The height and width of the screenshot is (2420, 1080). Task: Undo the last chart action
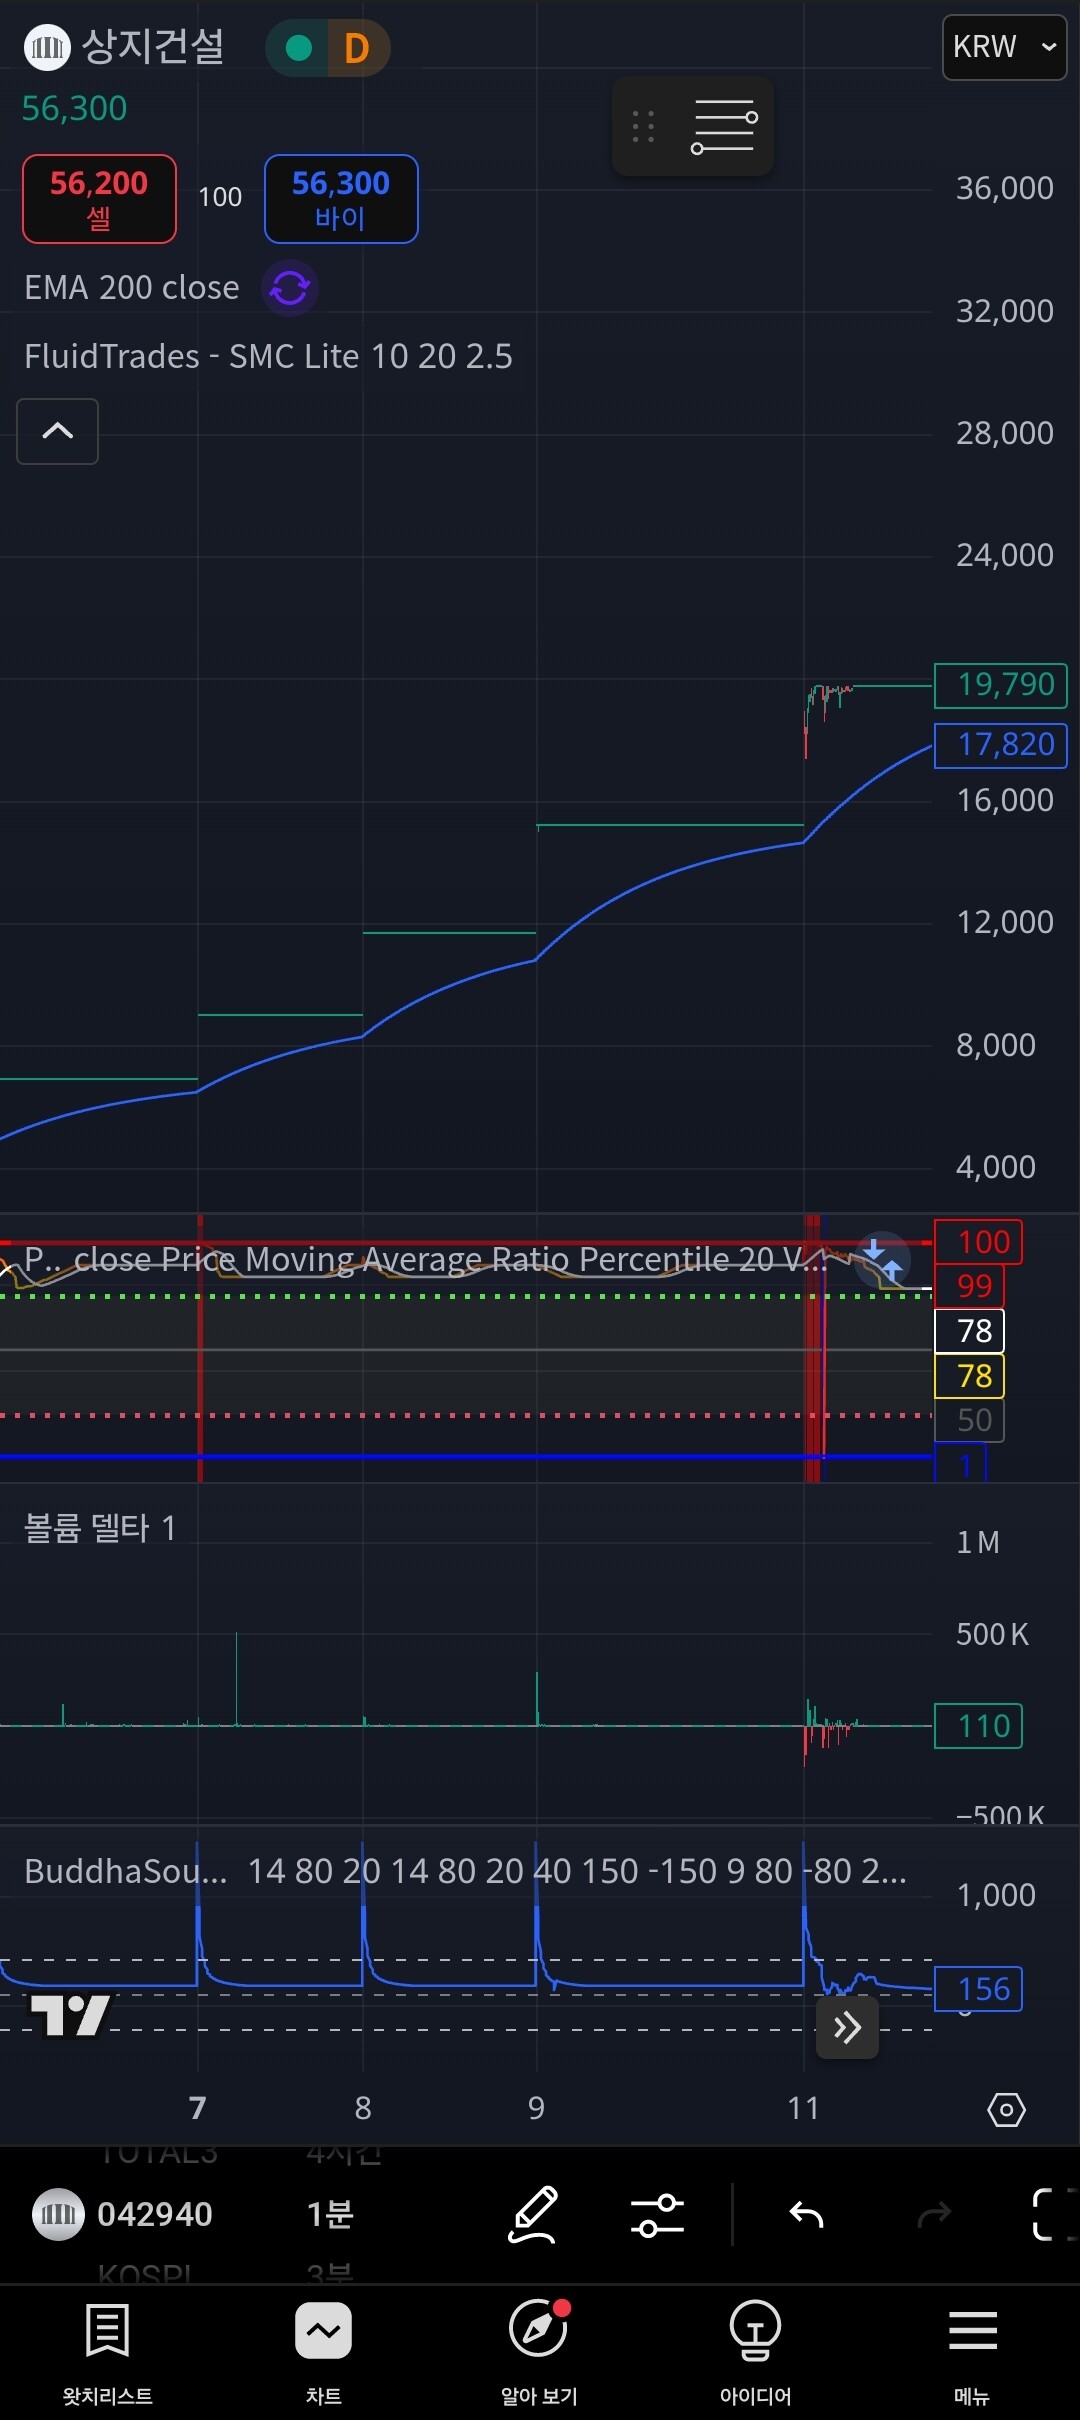pyautogui.click(x=806, y=2216)
